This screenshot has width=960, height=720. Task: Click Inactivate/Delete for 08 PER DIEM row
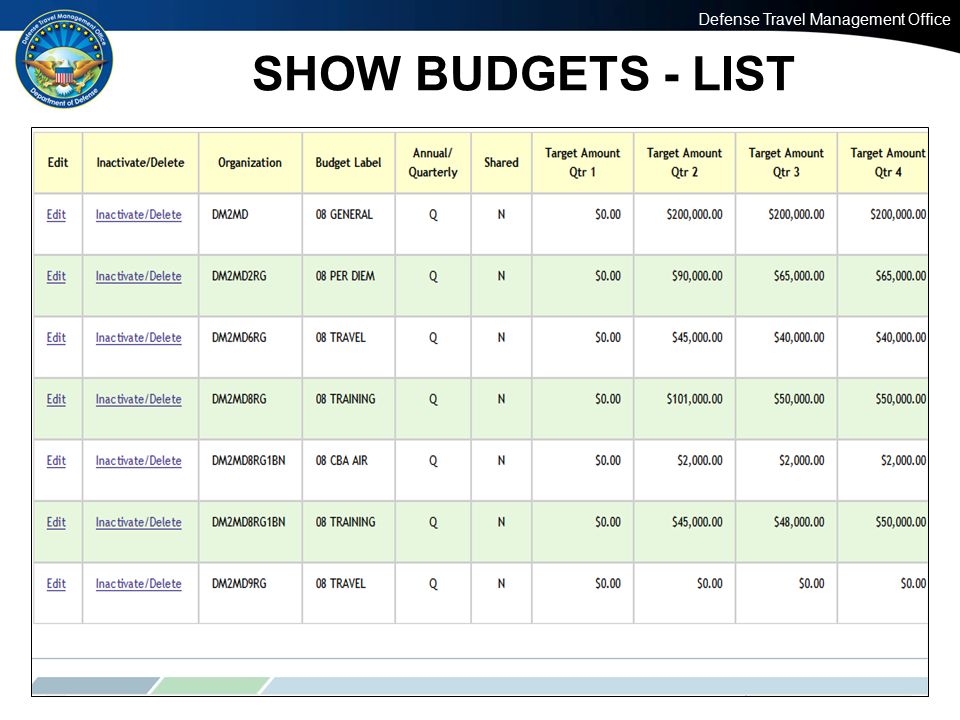[x=138, y=276]
